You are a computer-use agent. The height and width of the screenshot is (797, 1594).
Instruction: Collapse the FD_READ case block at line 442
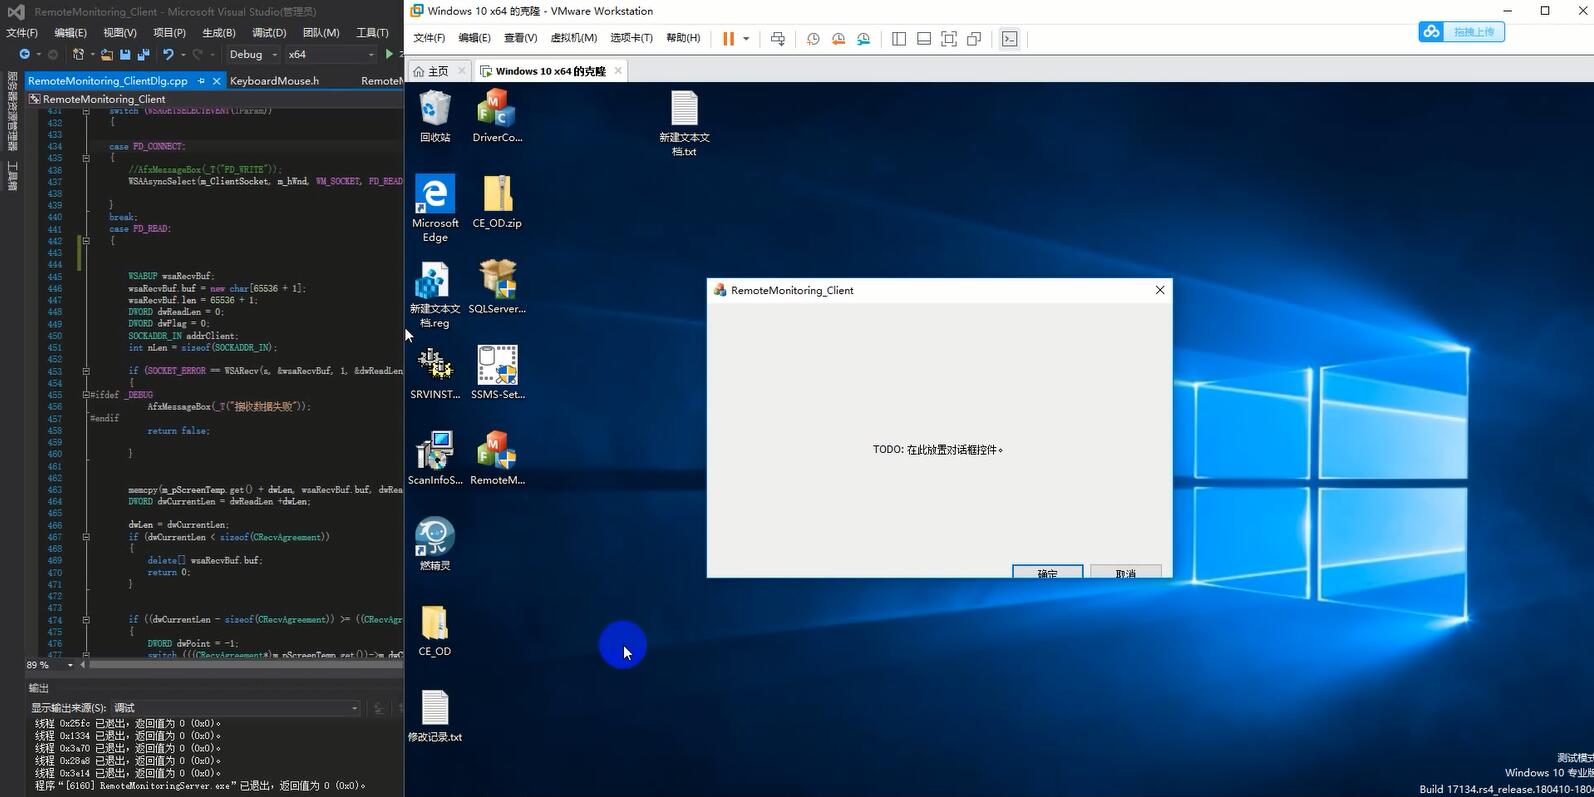coord(86,241)
